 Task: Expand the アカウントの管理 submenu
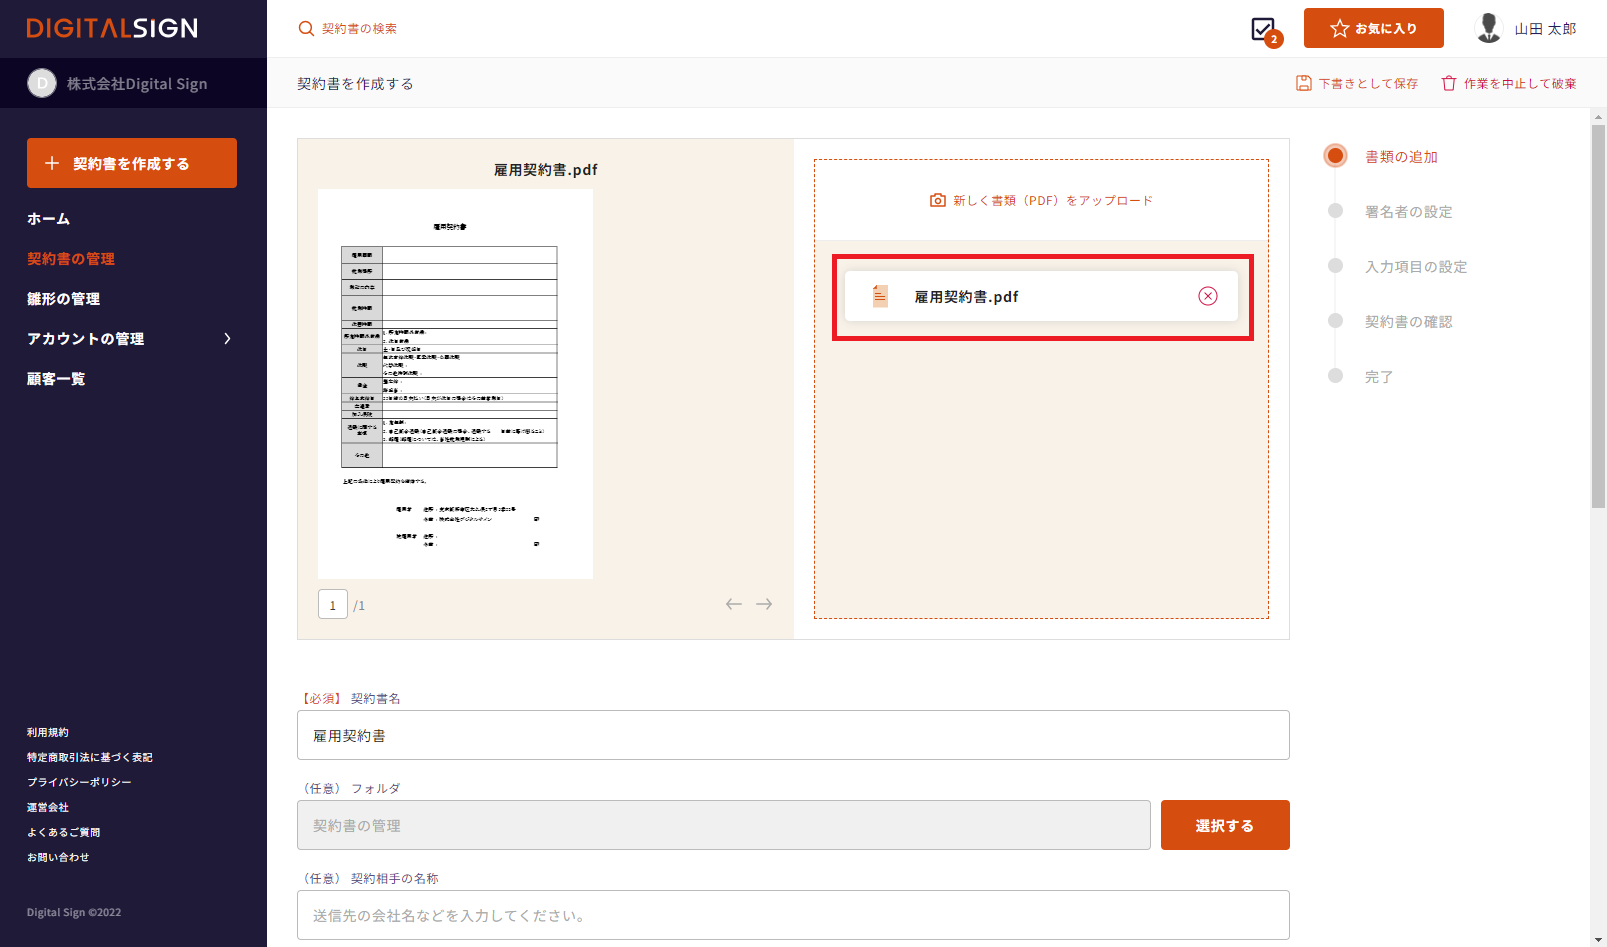227,339
